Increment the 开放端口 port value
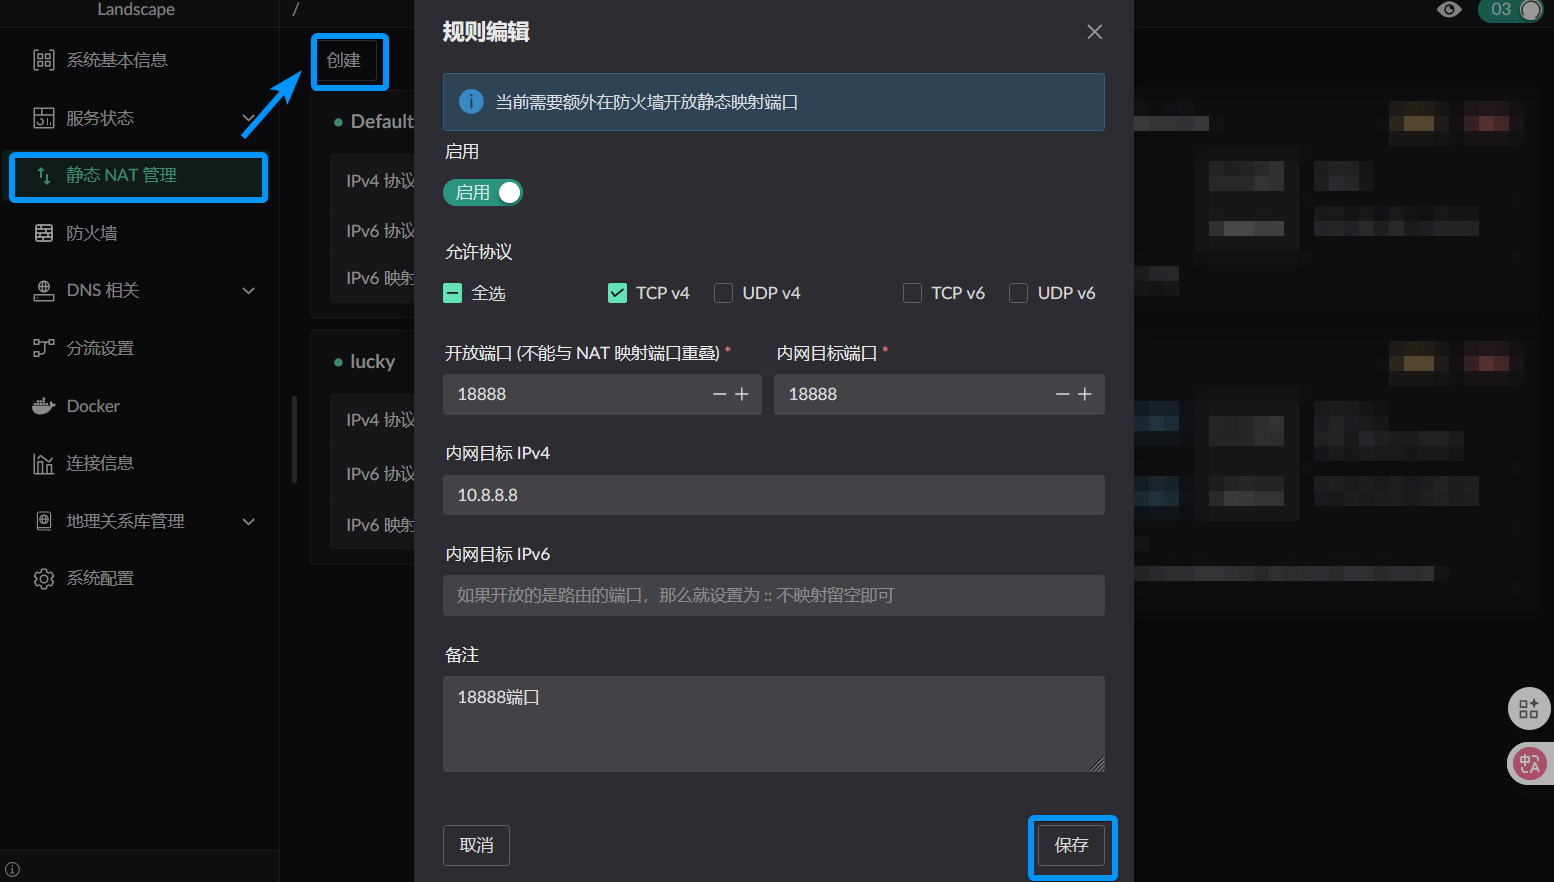1554x882 pixels. click(x=742, y=395)
